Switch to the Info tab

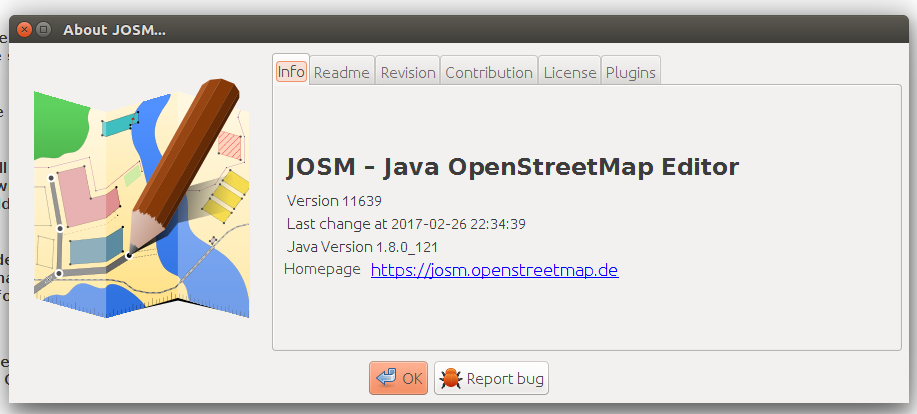pos(291,72)
